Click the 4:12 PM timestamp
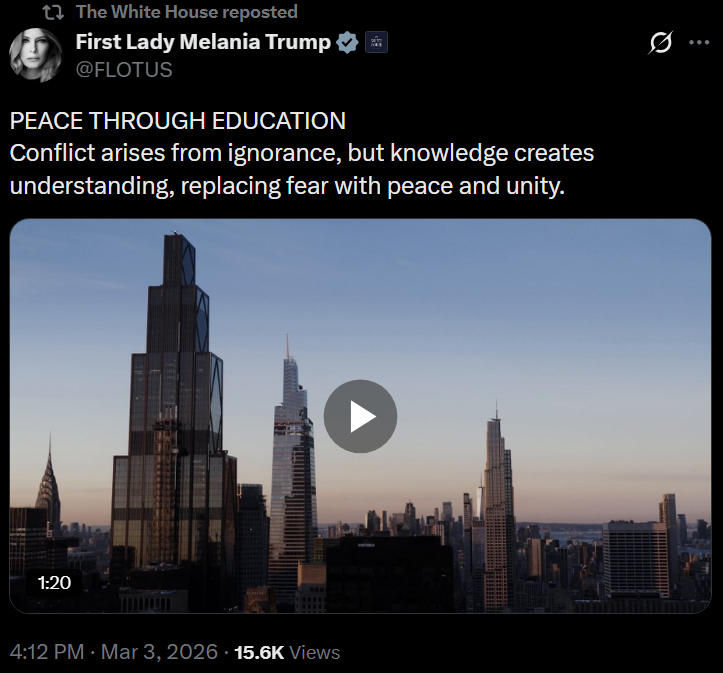 click(47, 652)
